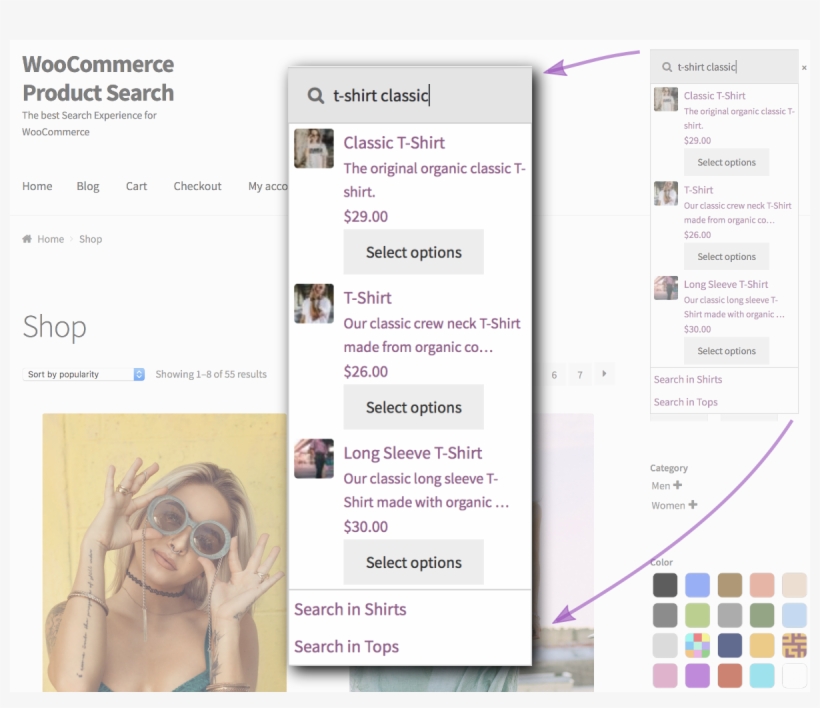Select options for $26.00 T-Shirt in enlarged popup

click(414, 407)
